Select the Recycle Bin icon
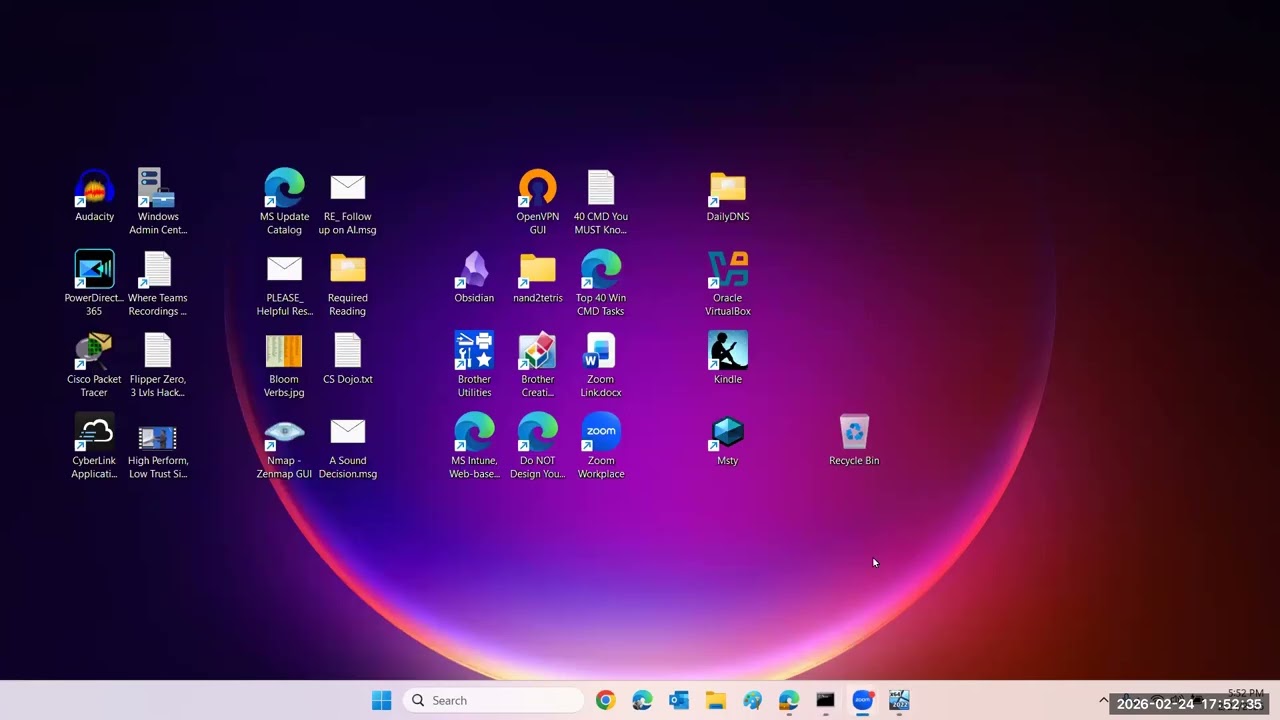 click(x=854, y=440)
